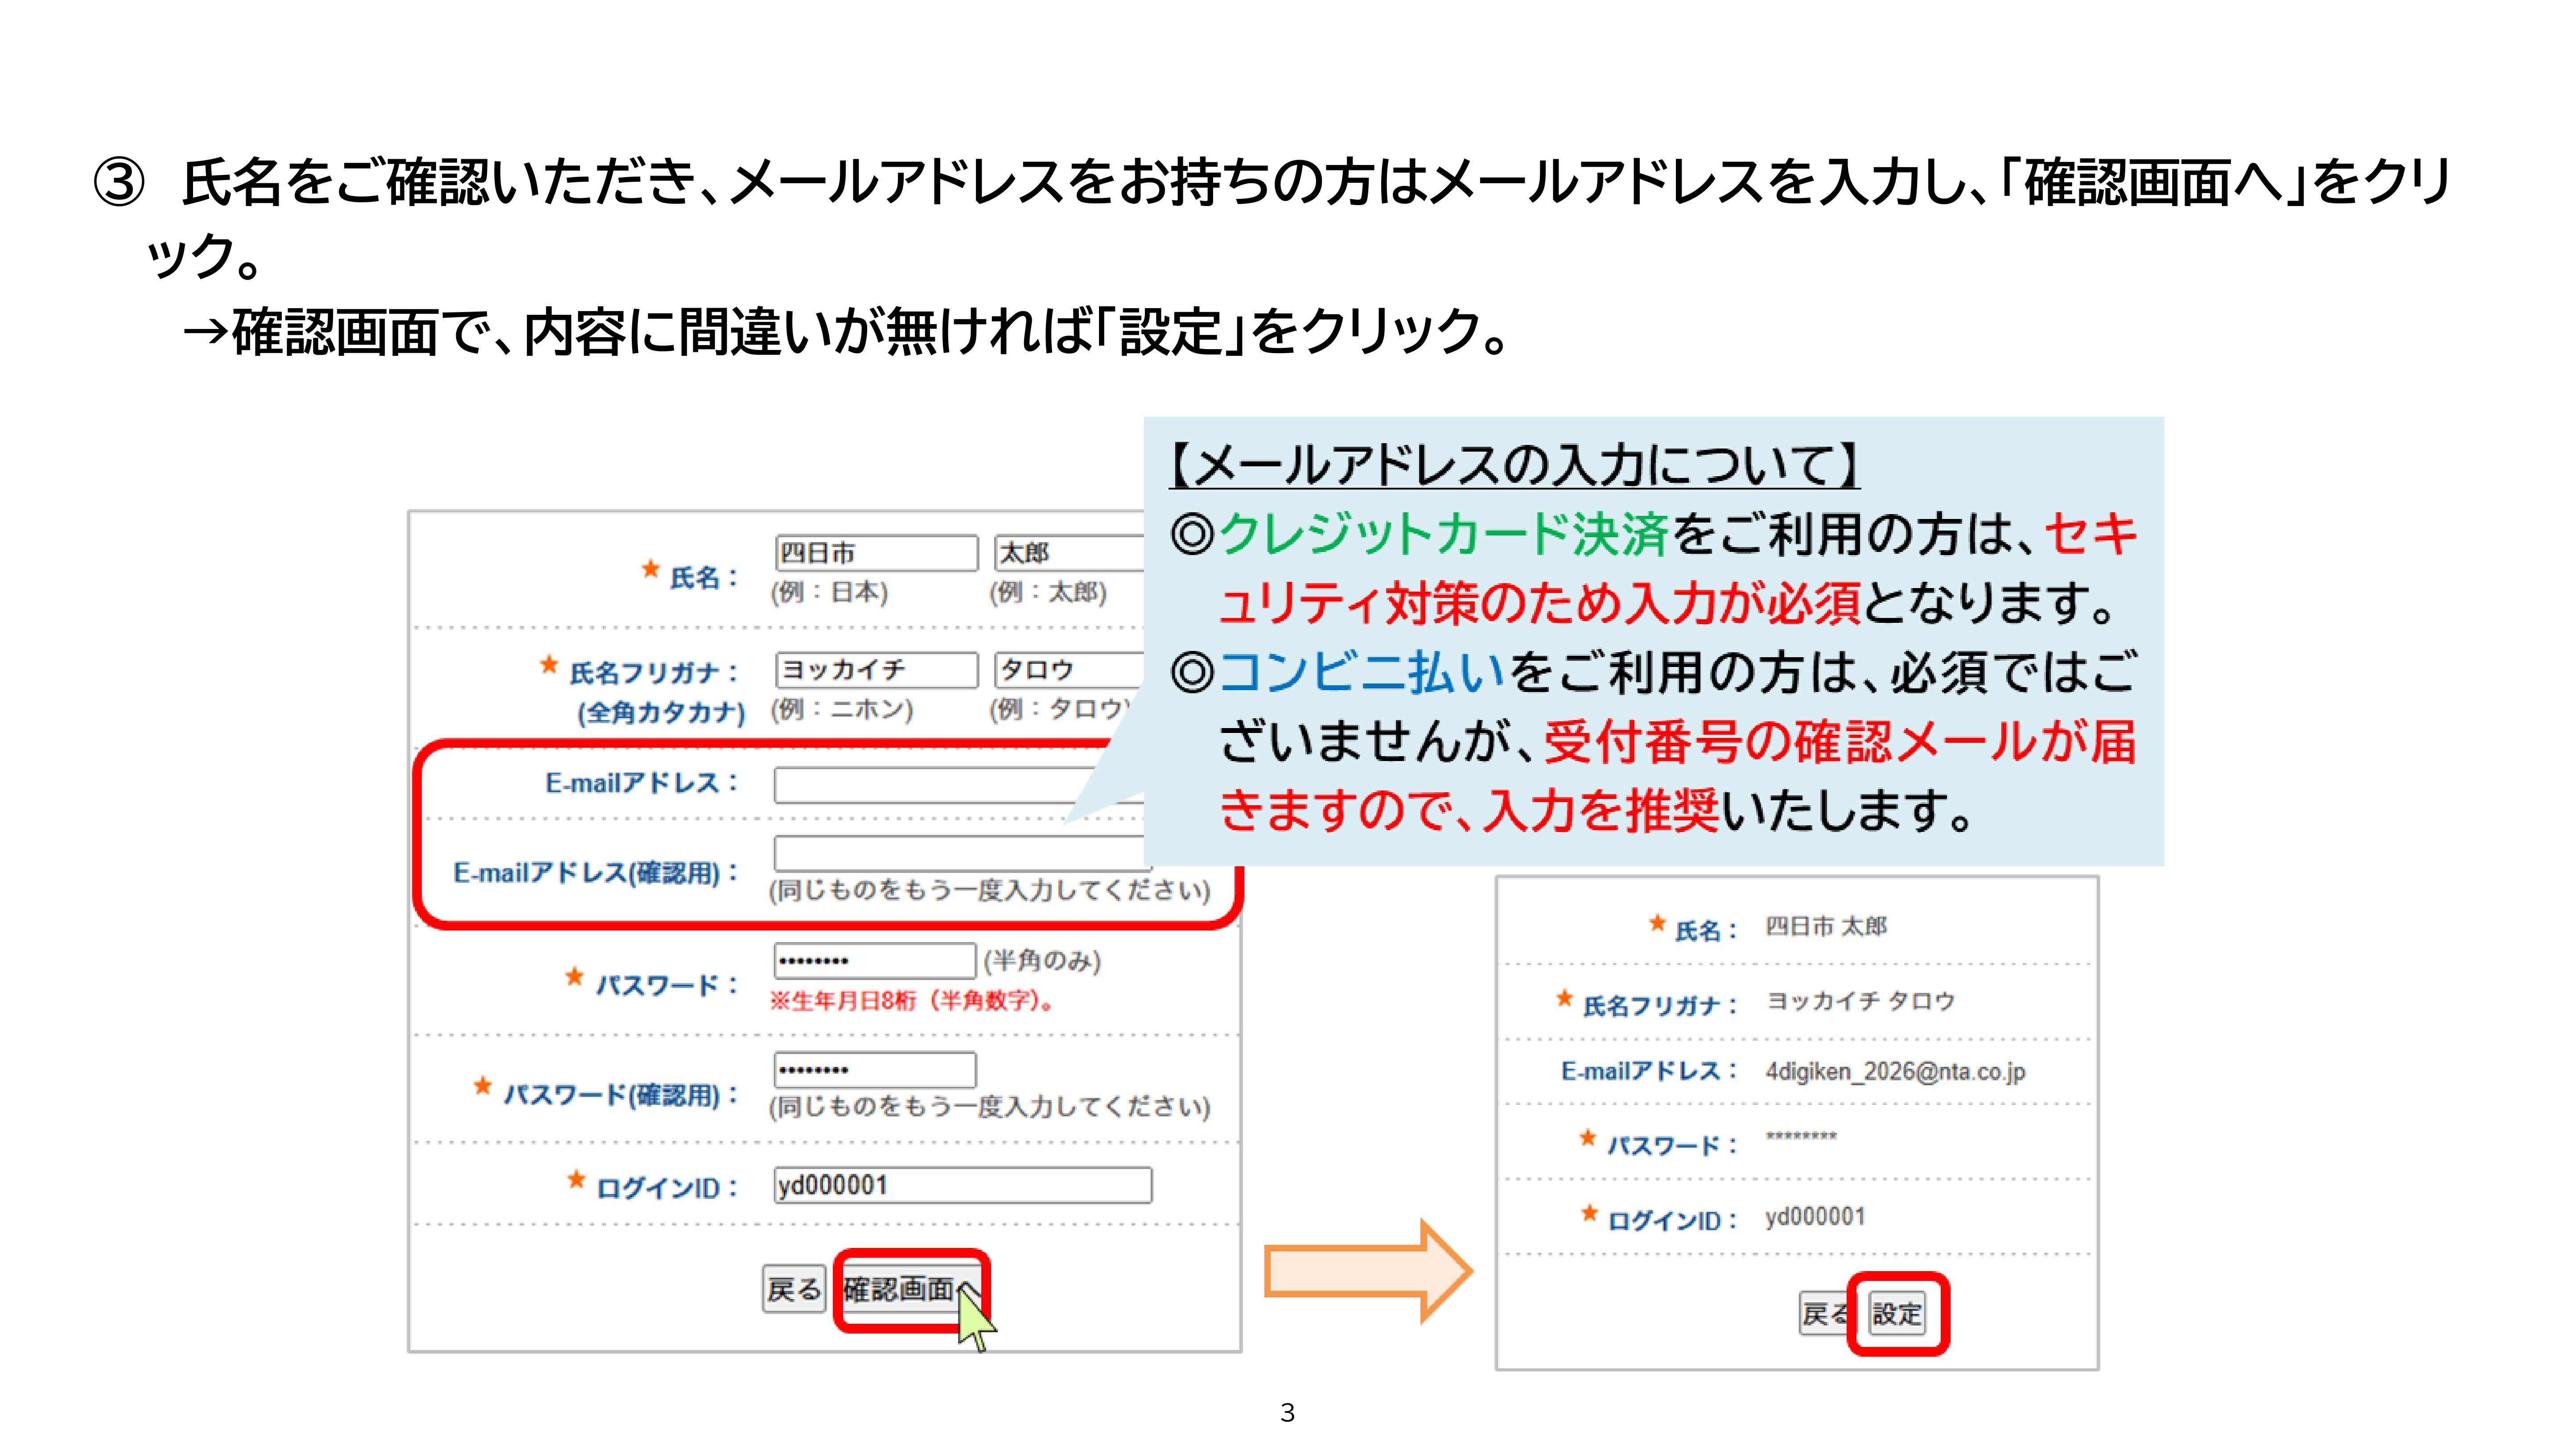Click the 設定 button on the confirmation screen
2576x1449 pixels.
click(1897, 1313)
